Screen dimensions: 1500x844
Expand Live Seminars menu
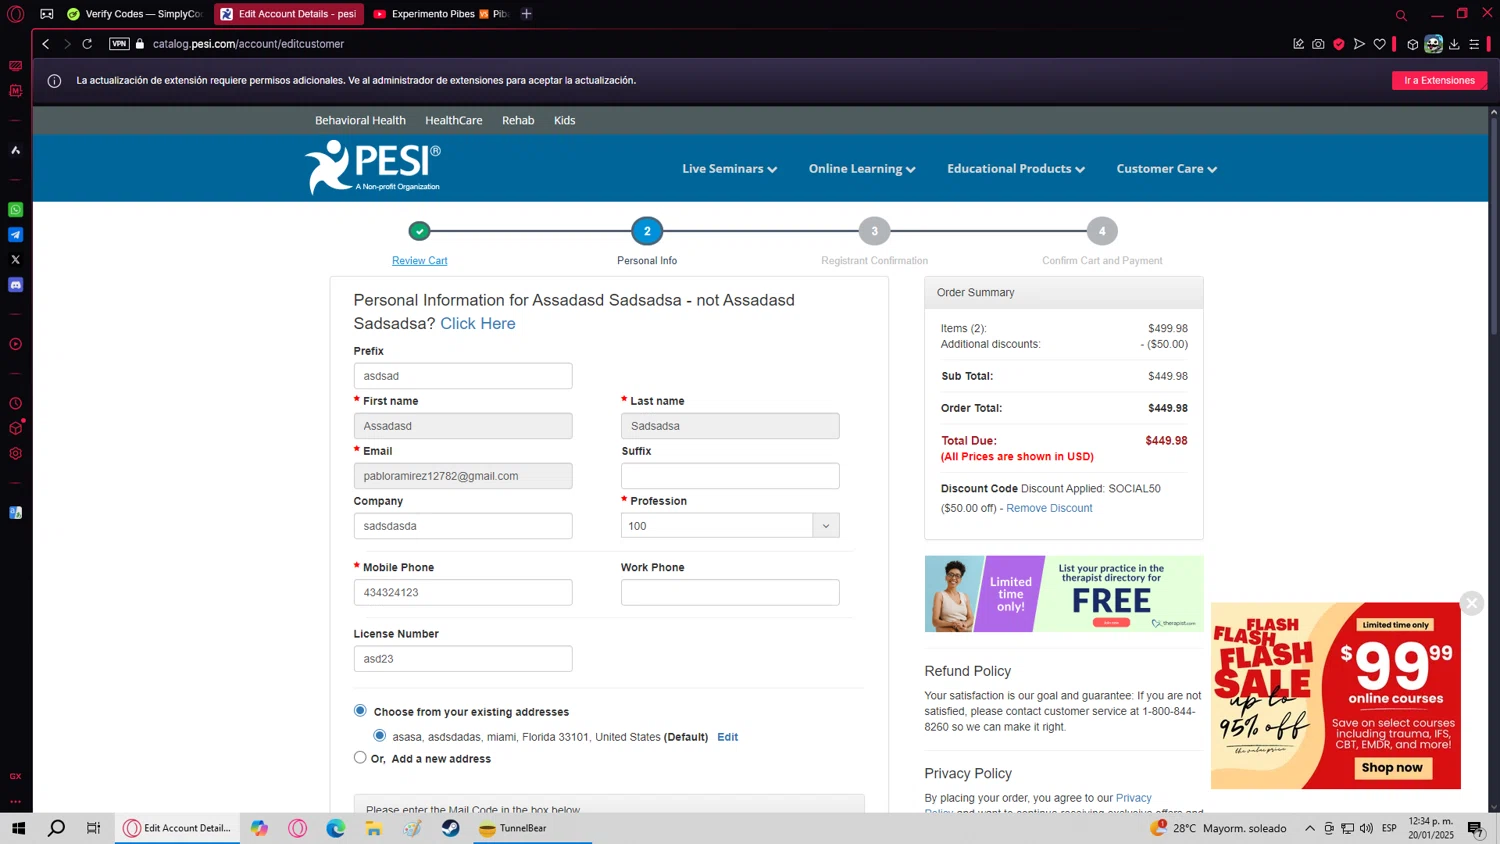click(729, 169)
